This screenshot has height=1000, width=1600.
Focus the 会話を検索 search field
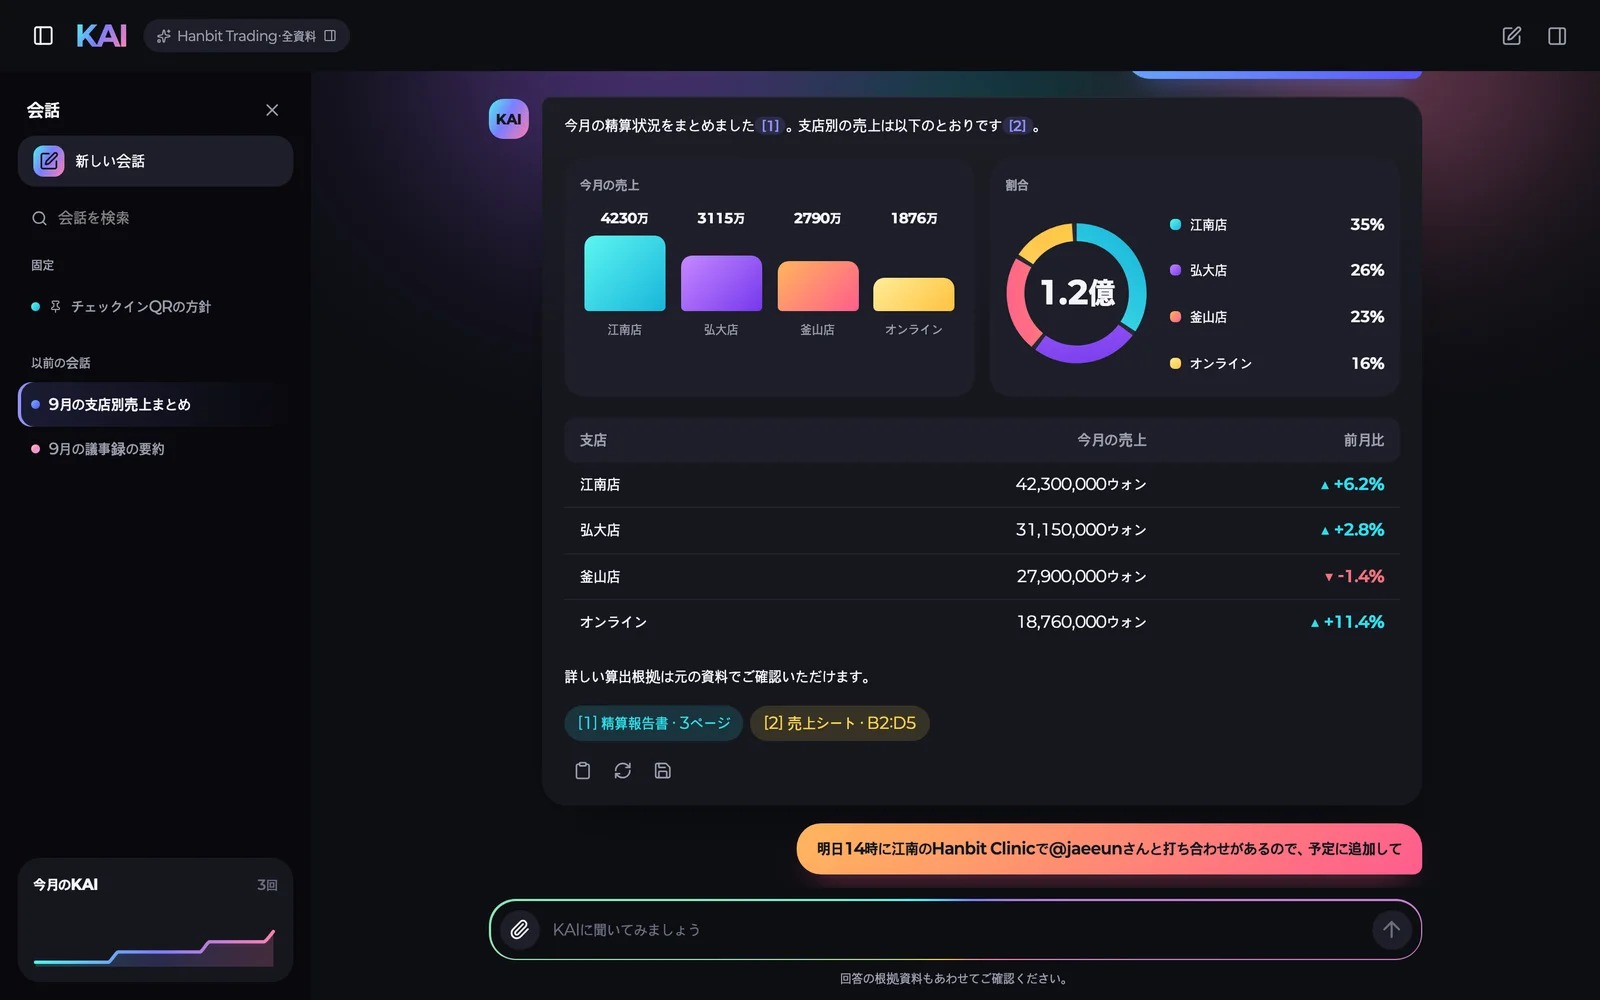point(155,218)
